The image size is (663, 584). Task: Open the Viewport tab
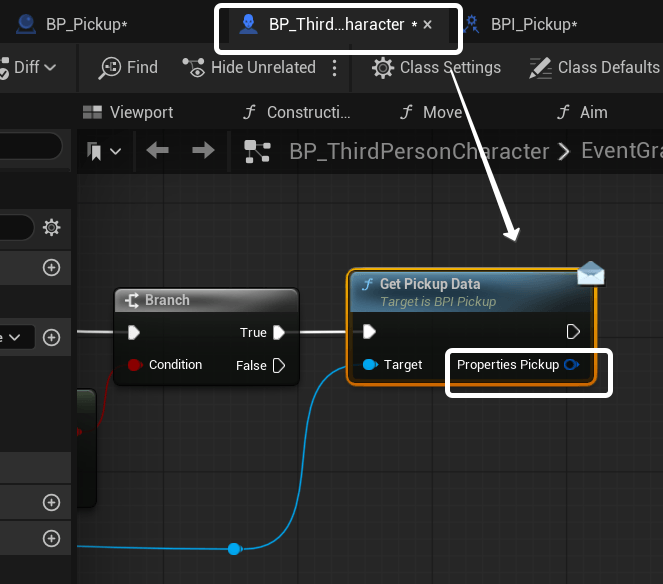coord(128,112)
